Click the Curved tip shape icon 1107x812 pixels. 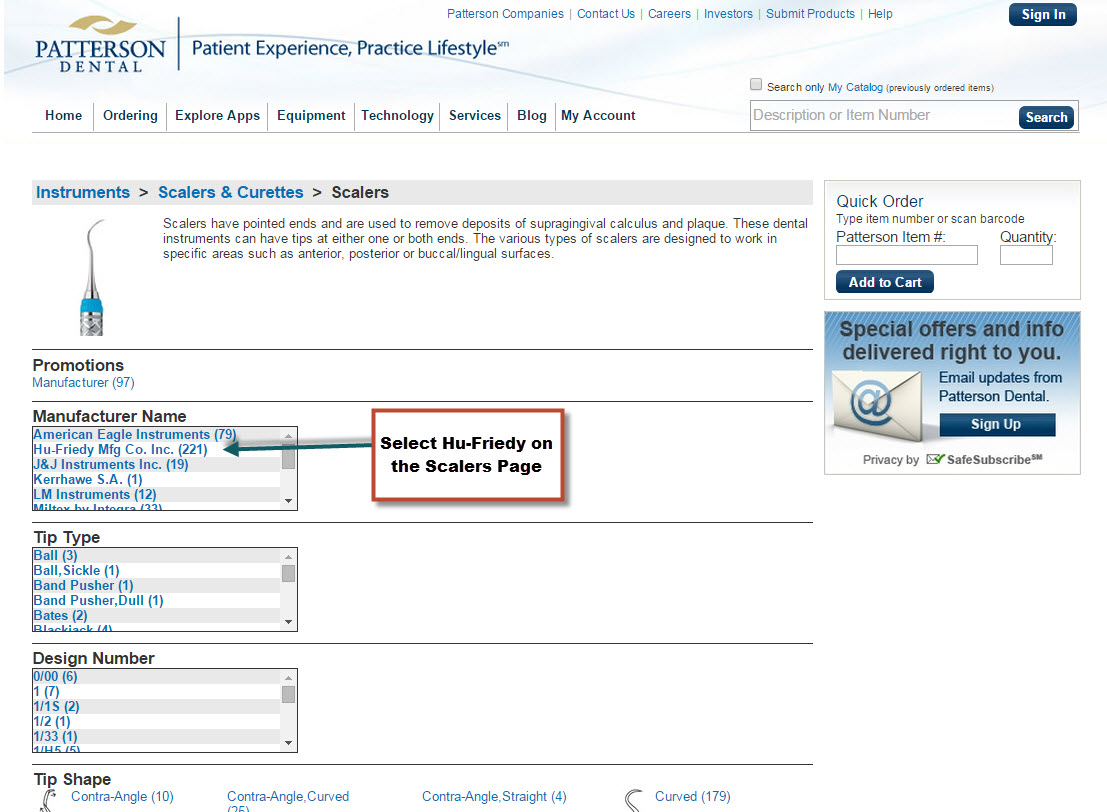tap(634, 800)
